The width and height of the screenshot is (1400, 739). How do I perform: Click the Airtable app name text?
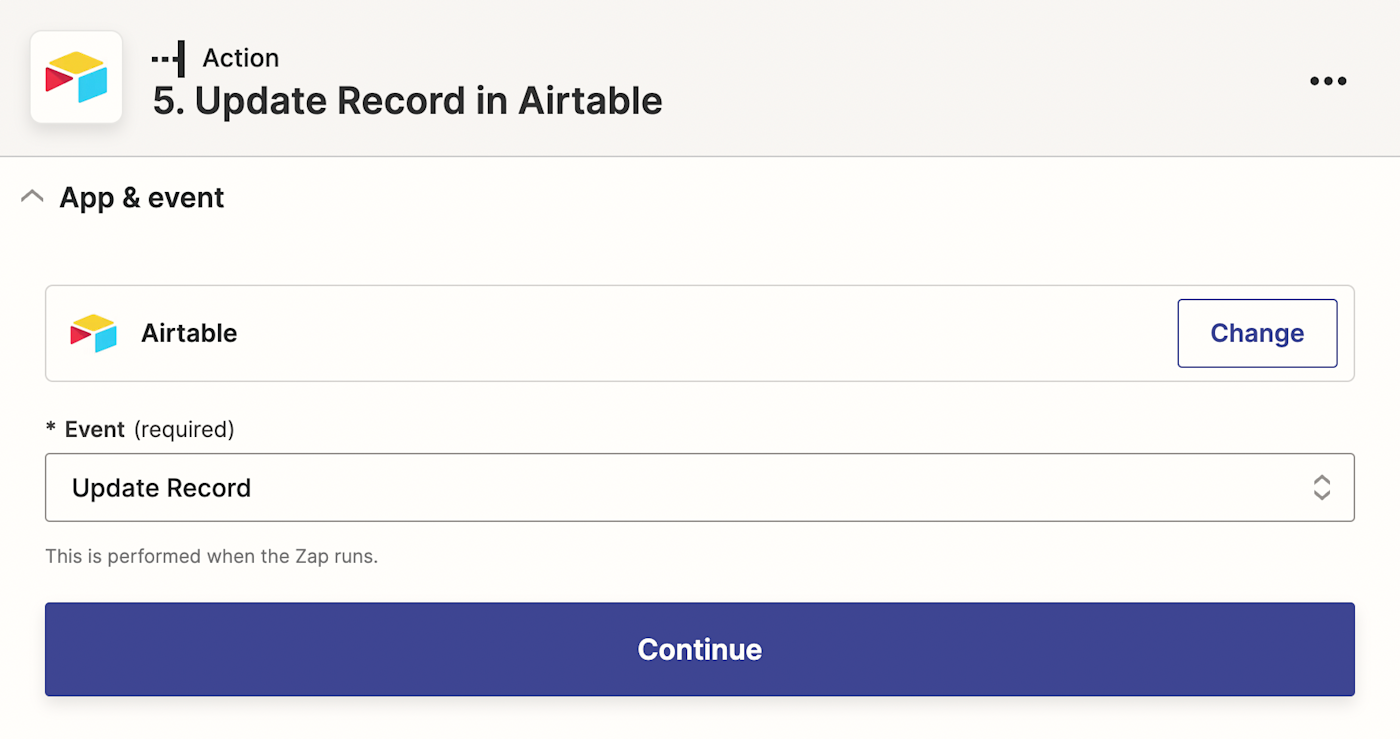click(189, 333)
